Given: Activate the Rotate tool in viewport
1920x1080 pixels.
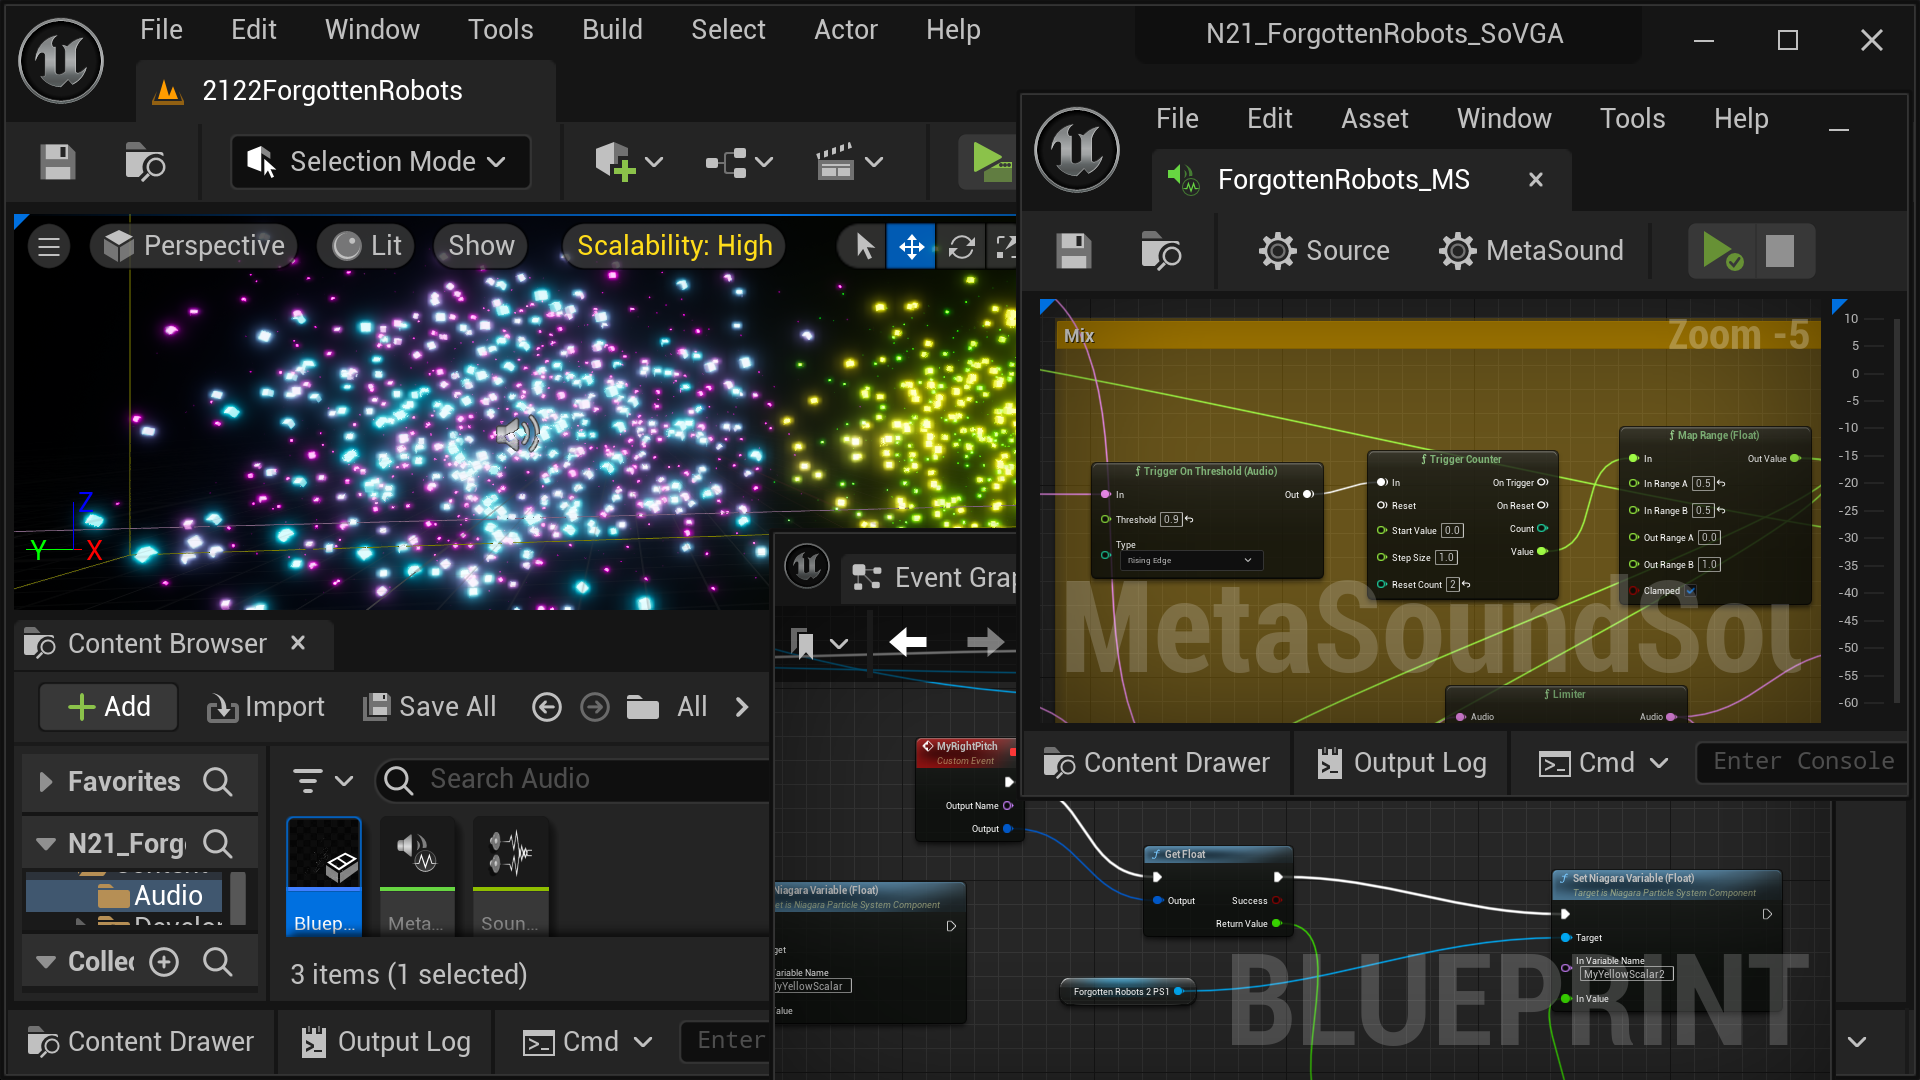Looking at the screenshot, I should pyautogui.click(x=962, y=247).
